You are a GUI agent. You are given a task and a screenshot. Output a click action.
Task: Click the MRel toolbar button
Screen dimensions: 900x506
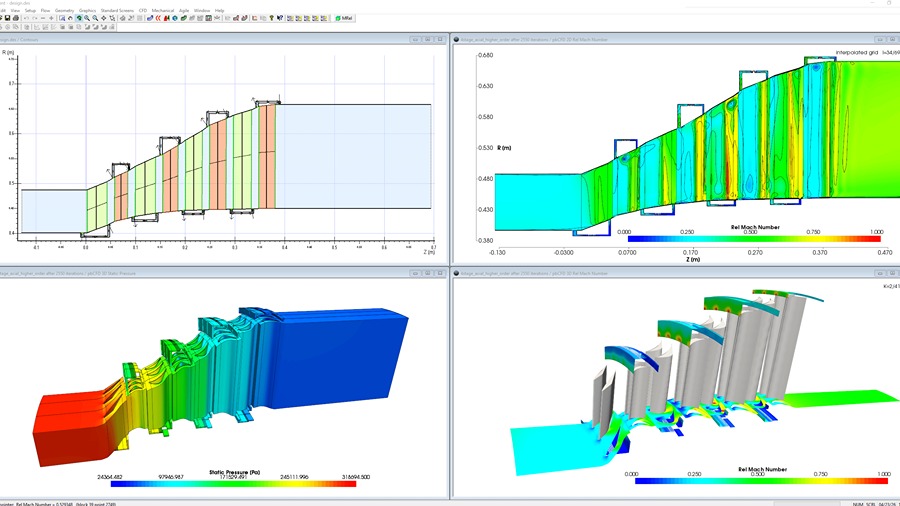coord(344,18)
